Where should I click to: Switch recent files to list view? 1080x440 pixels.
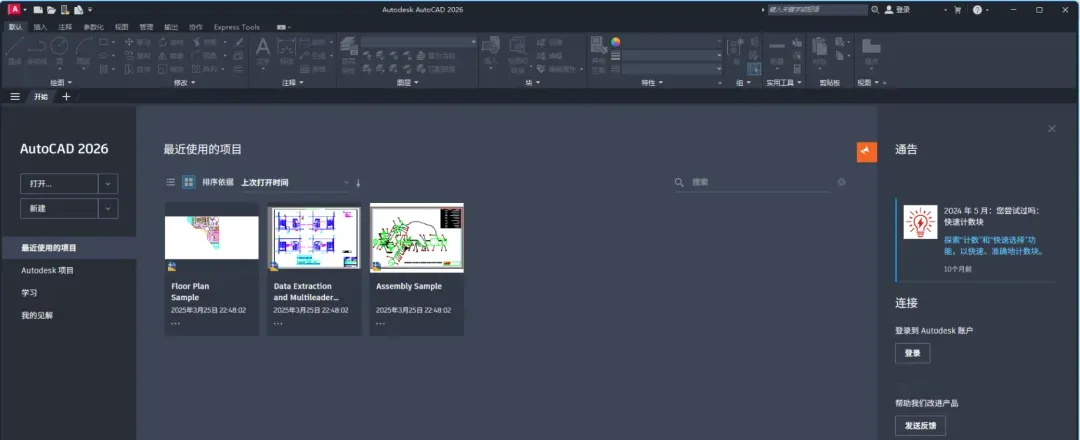tap(171, 182)
